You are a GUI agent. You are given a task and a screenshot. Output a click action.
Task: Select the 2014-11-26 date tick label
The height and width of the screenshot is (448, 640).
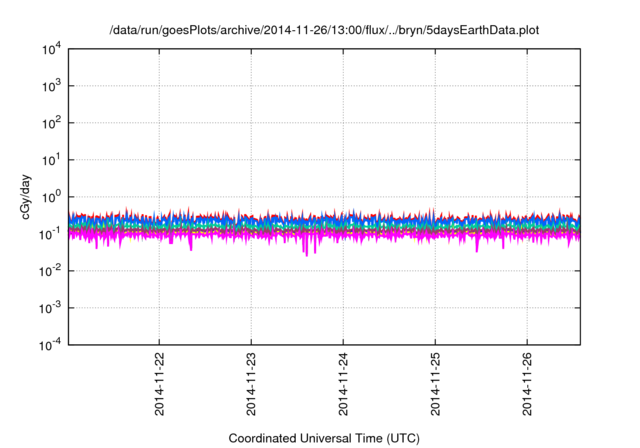tap(527, 384)
